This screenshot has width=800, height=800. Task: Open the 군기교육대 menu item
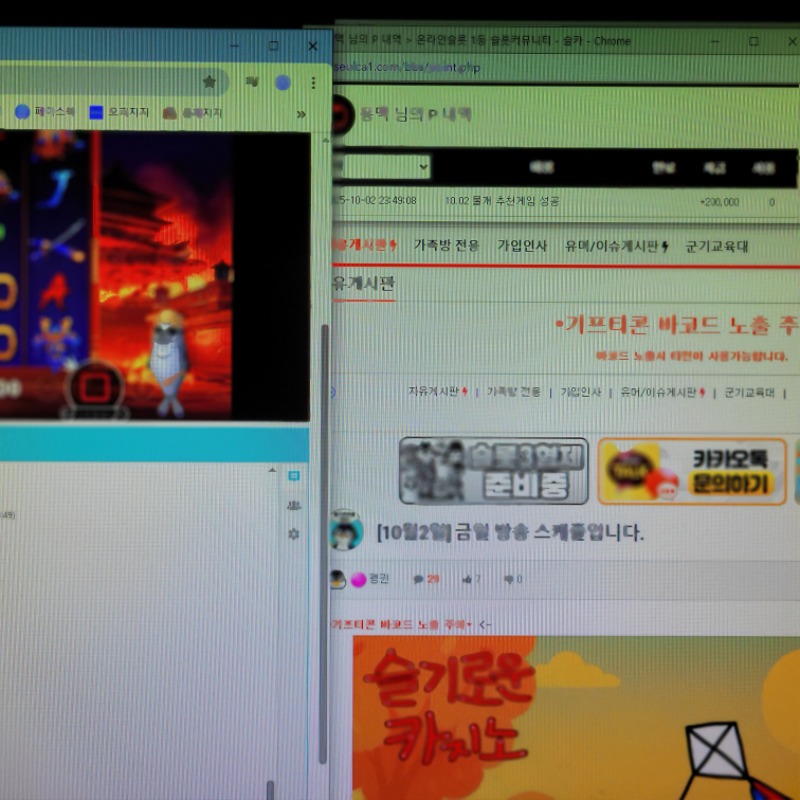716,246
